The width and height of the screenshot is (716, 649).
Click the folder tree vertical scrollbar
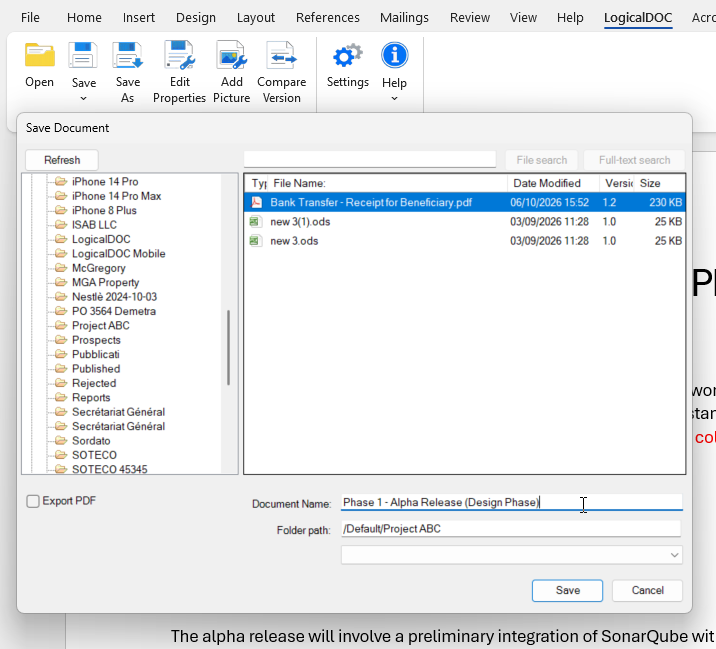tap(228, 347)
